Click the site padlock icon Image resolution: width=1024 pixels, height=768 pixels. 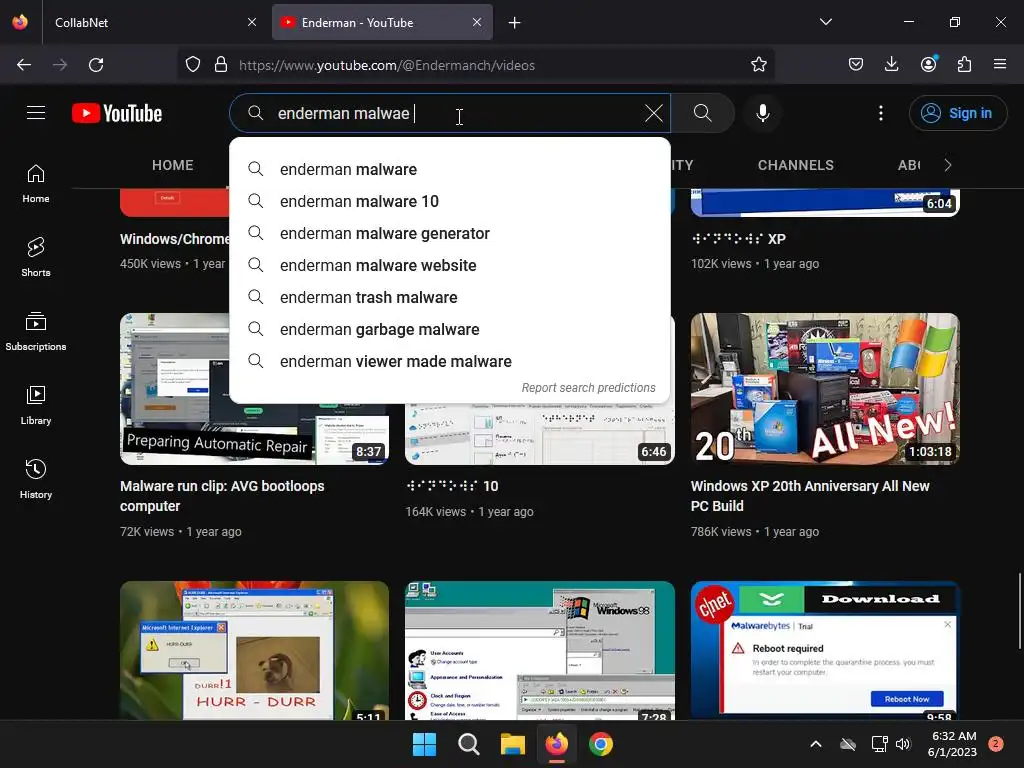(221, 65)
